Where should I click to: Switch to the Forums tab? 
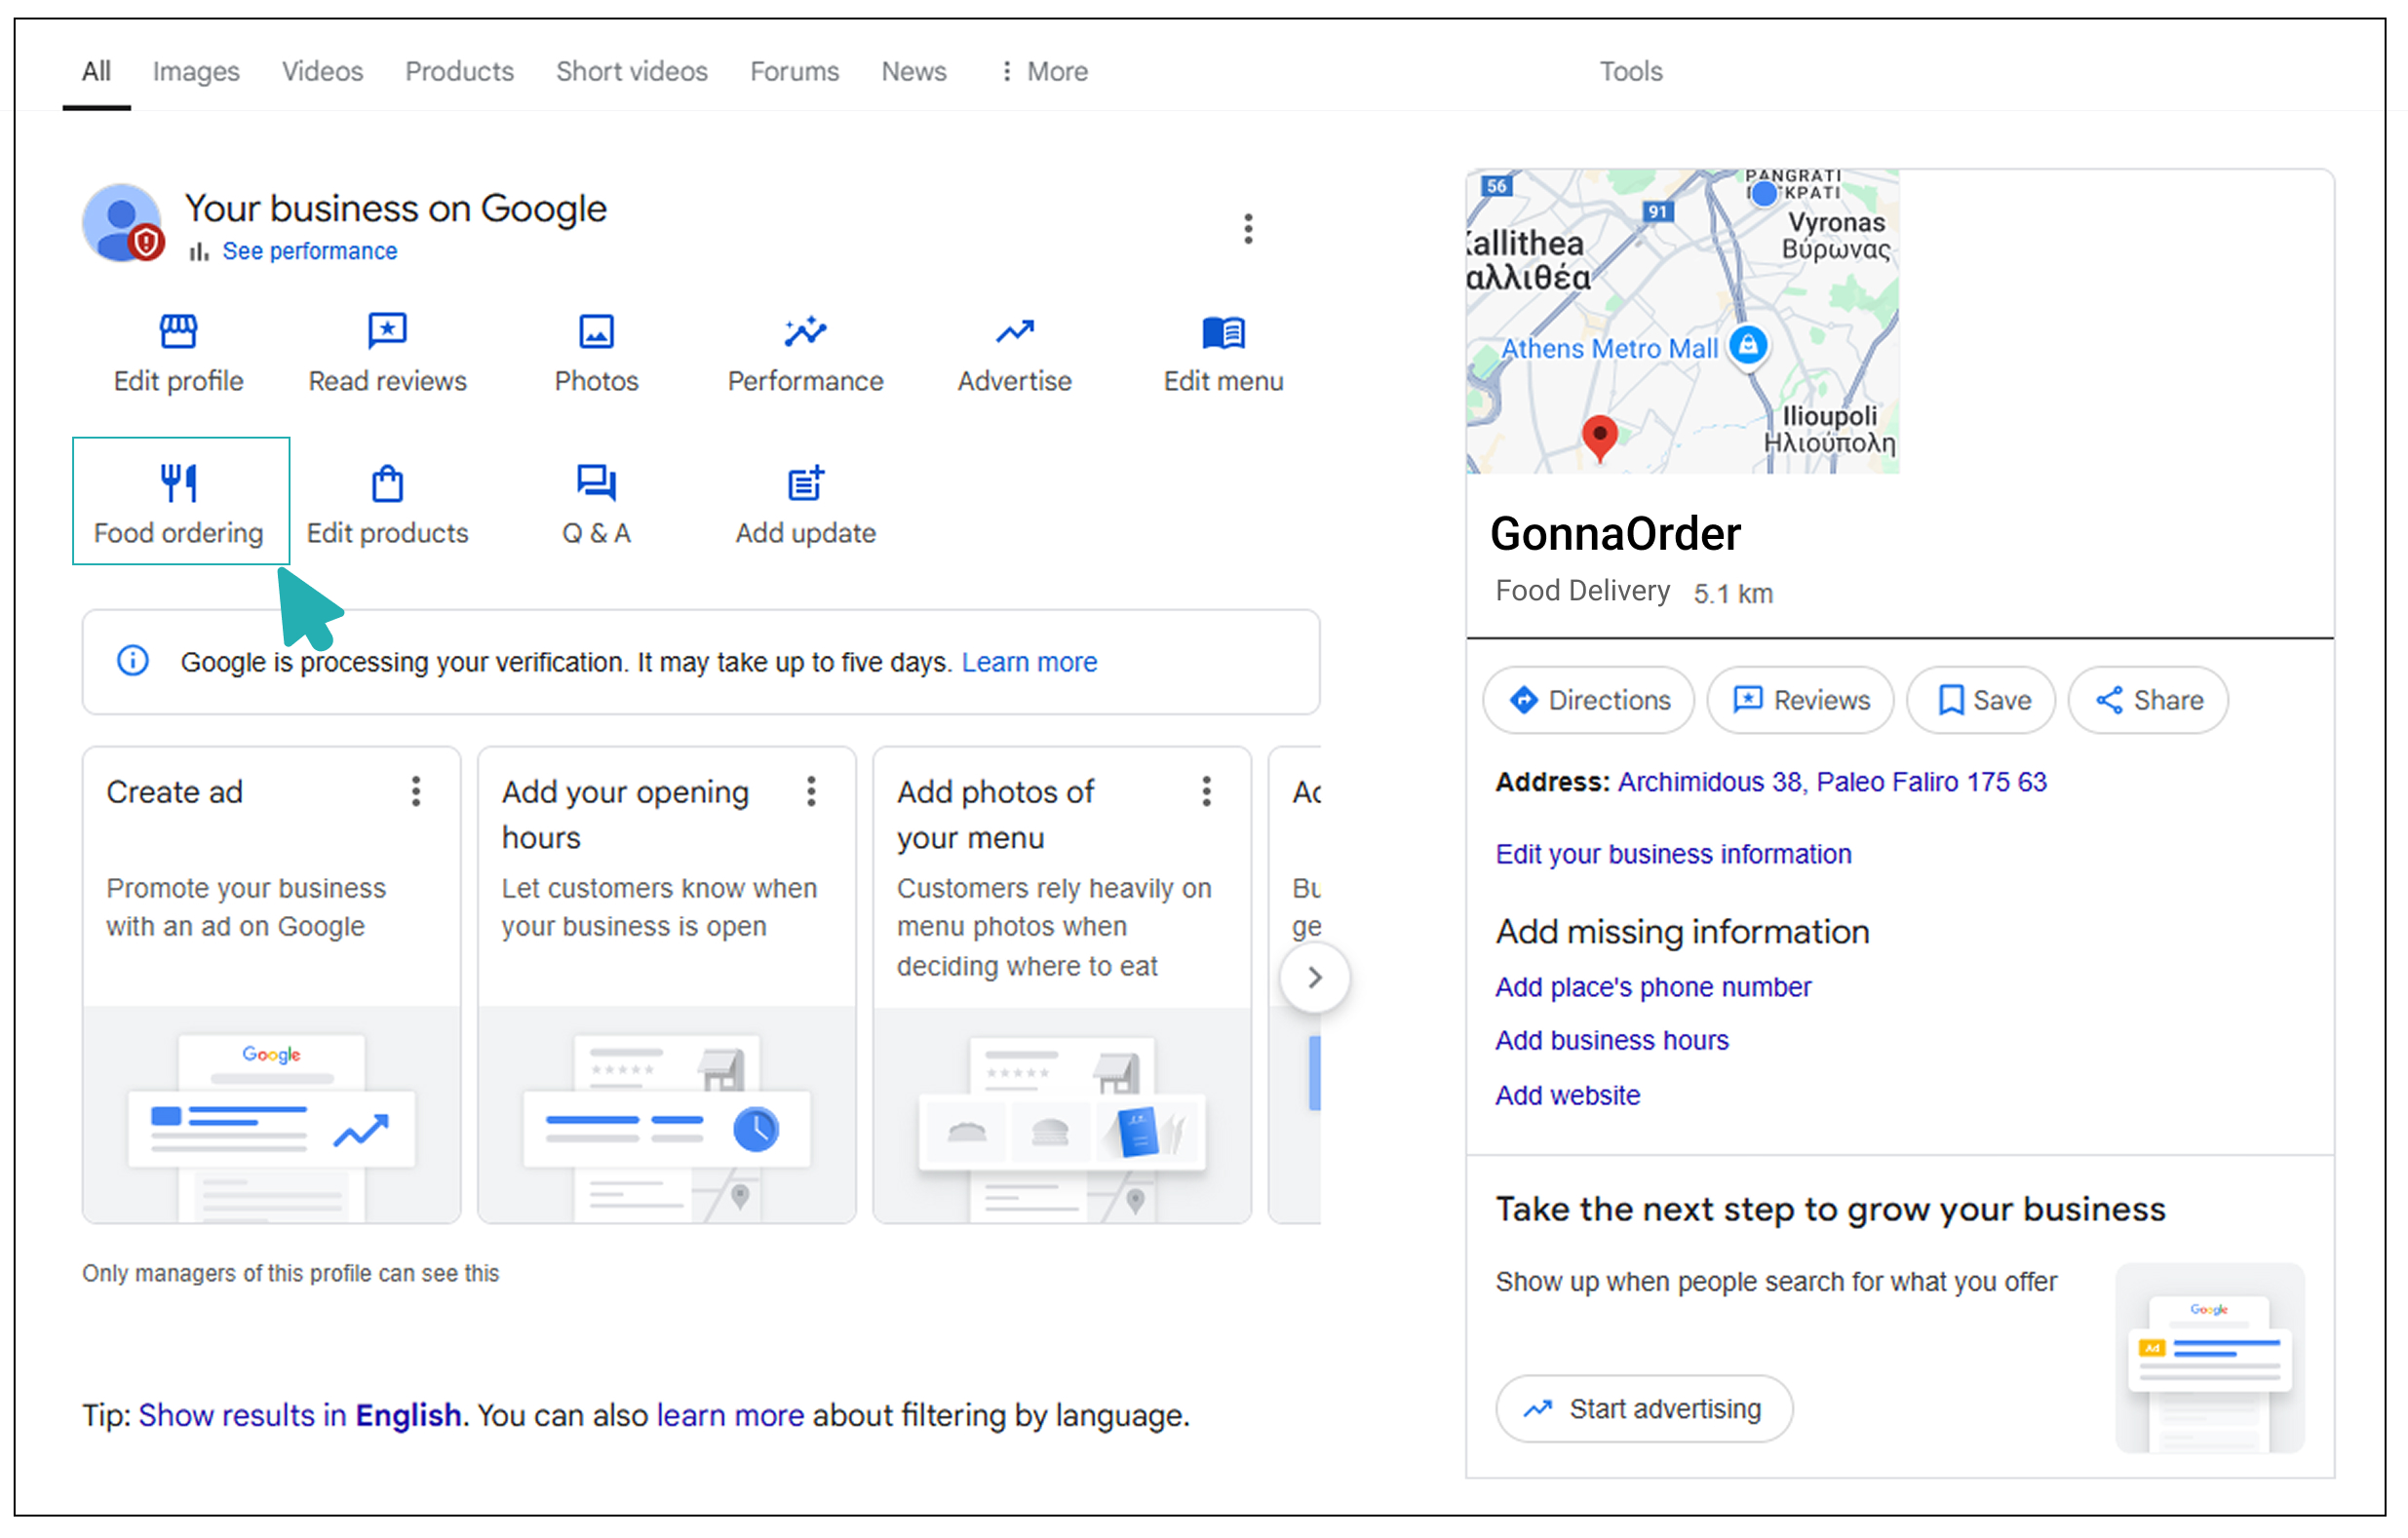(x=794, y=71)
